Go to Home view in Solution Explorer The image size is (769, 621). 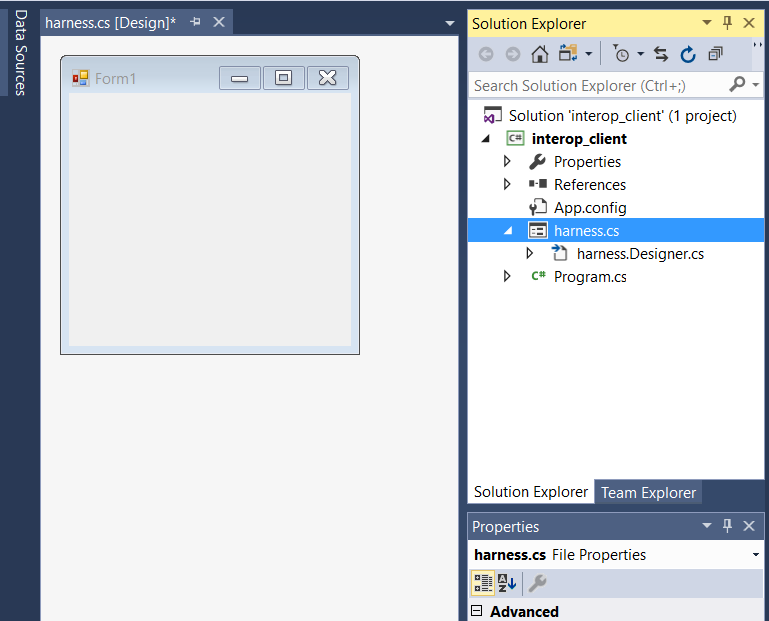tap(539, 54)
